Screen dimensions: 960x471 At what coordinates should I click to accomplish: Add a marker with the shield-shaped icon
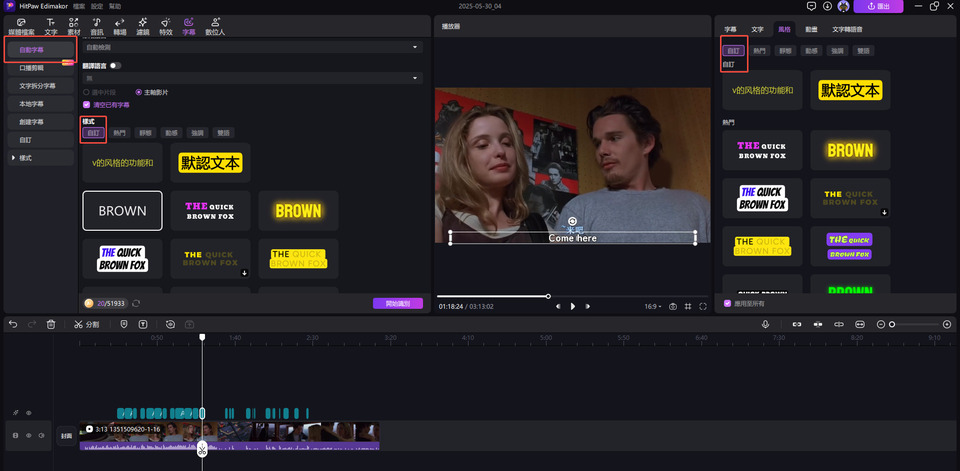point(124,324)
